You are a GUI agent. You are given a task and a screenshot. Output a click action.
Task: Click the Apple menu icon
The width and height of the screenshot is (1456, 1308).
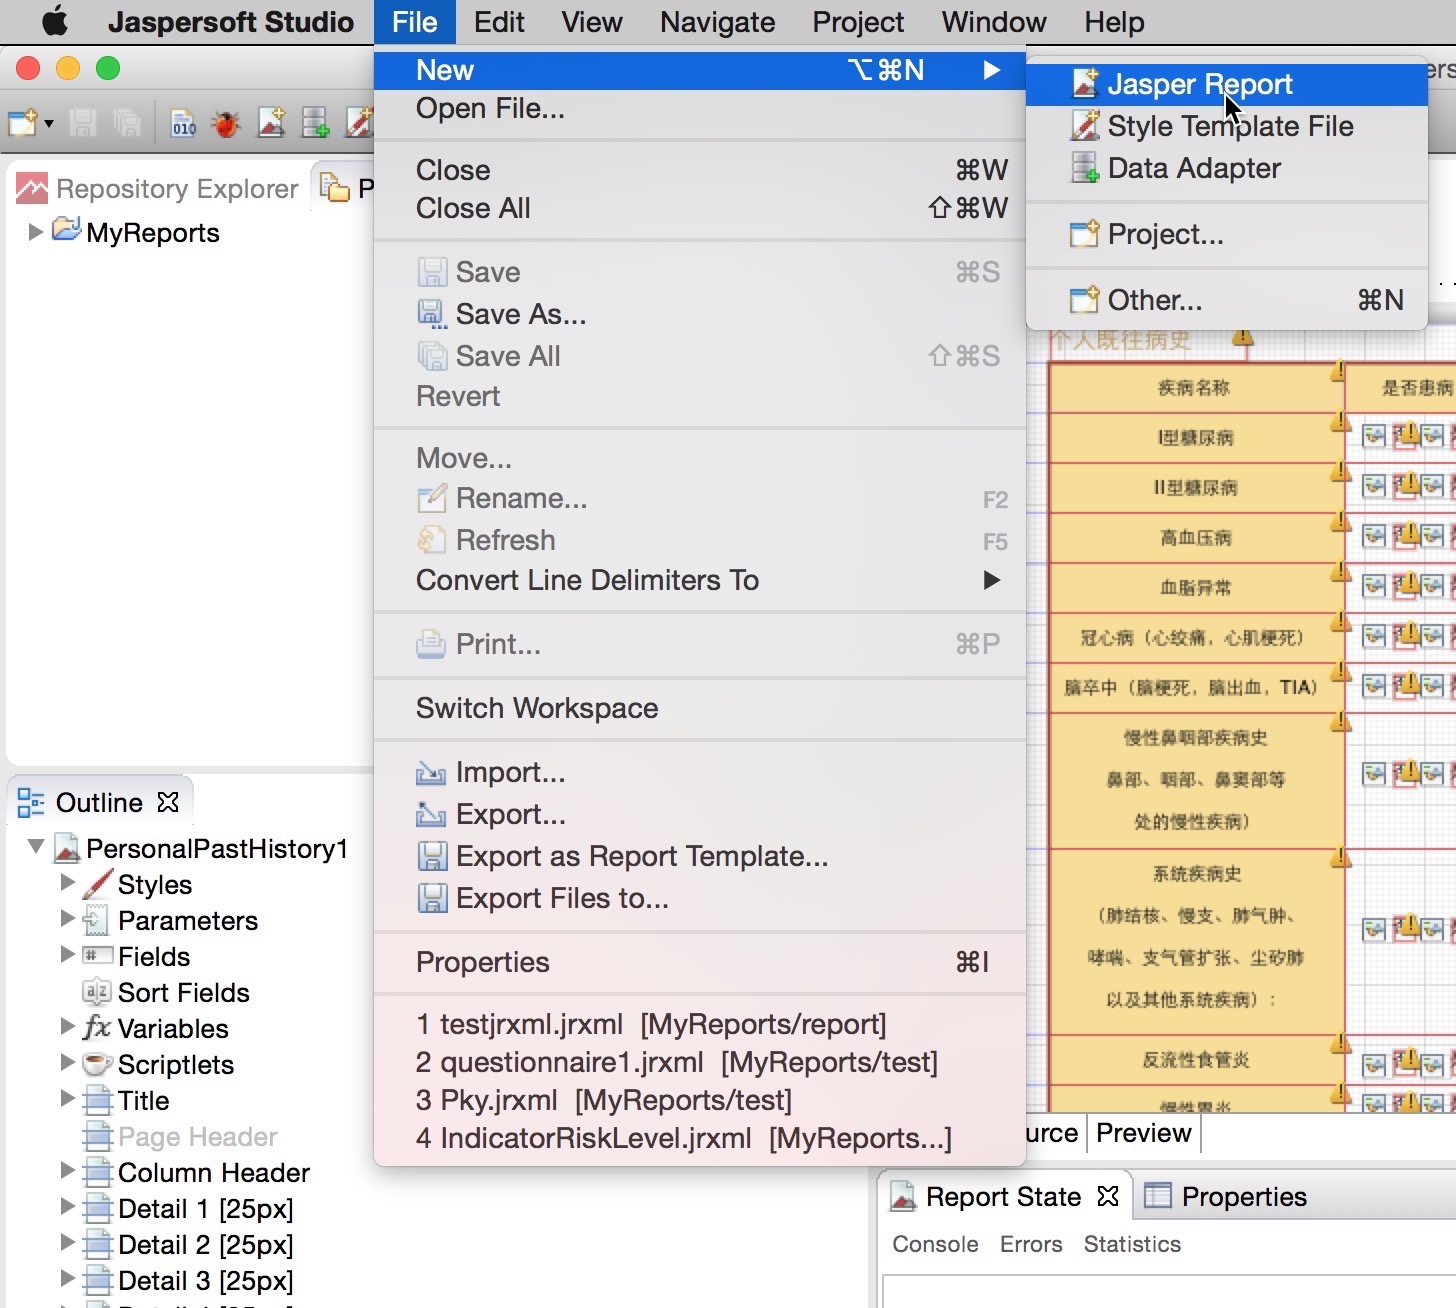coord(55,21)
